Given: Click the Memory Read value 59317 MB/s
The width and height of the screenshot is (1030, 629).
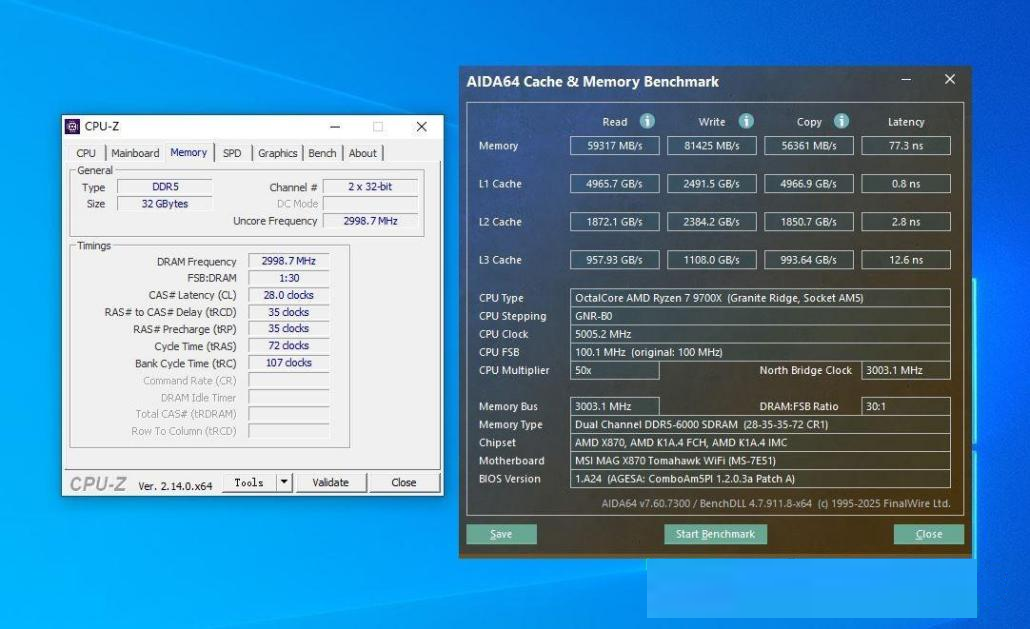Looking at the screenshot, I should point(615,146).
